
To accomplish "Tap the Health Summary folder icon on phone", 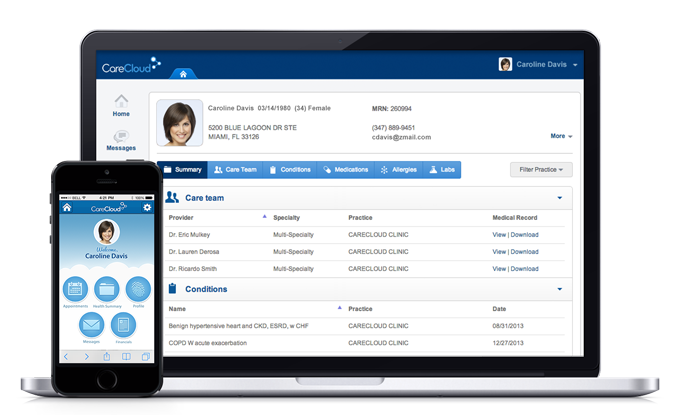I will pyautogui.click(x=107, y=289).
